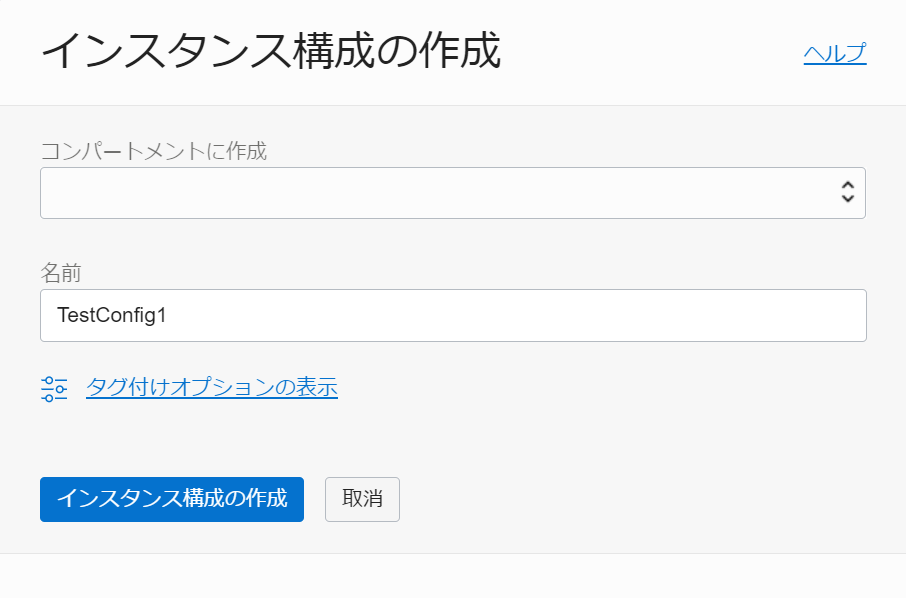Open the ヘルプ link
Viewport: 906px width, 598px height.
click(x=835, y=53)
